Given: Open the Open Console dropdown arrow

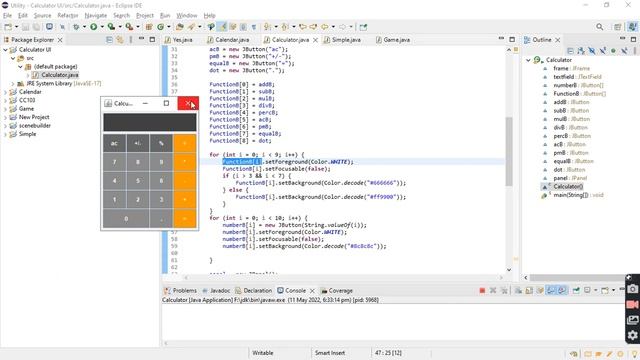Looking at the screenshot, I should pos(613,291).
